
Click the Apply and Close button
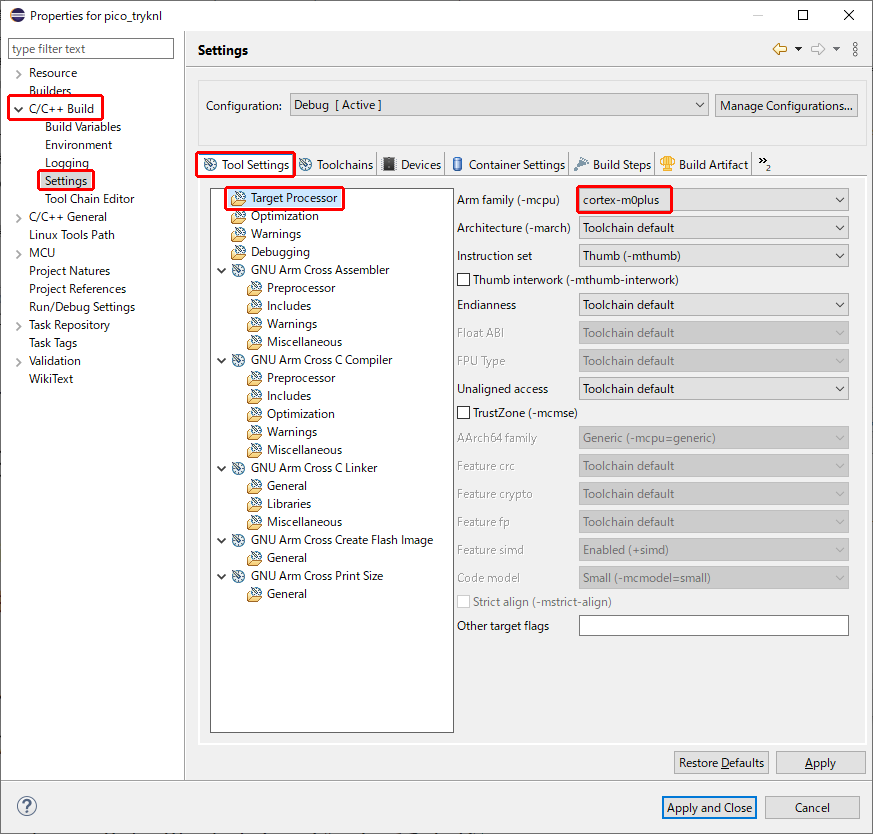(710, 807)
